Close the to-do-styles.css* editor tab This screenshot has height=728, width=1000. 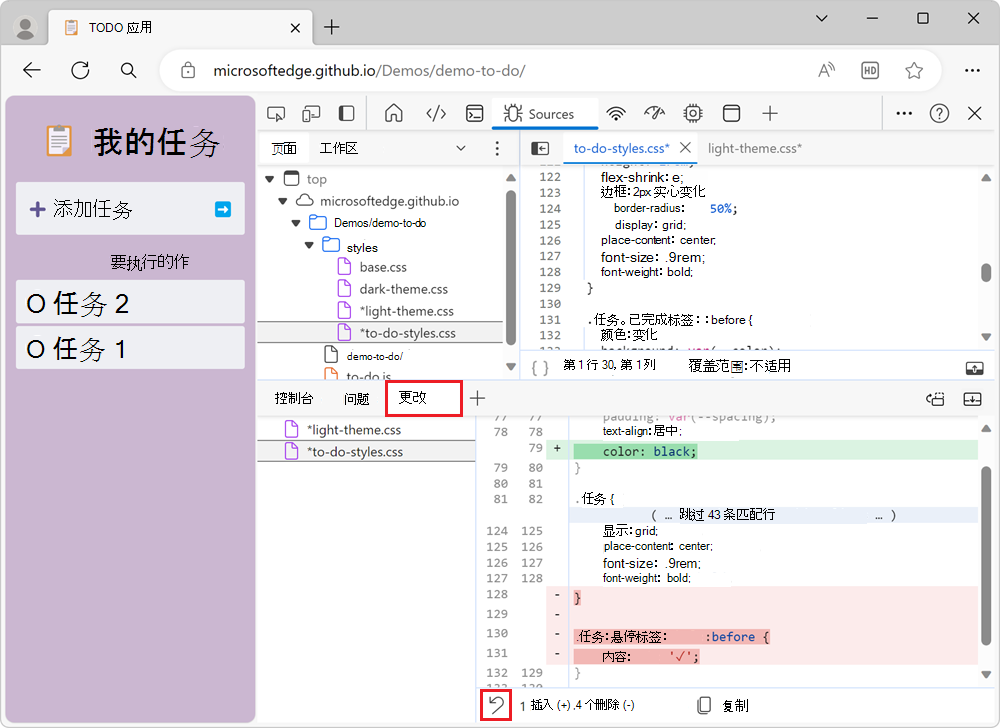(686, 148)
